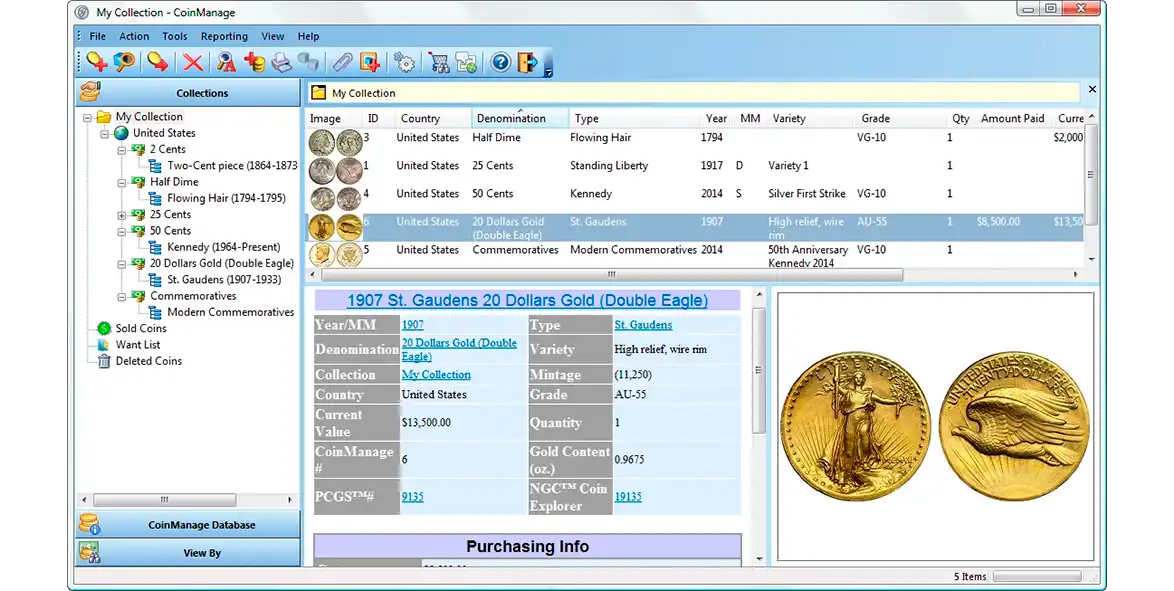Click the Sold Coins green dollar icon
1174x591 pixels.
(x=104, y=328)
